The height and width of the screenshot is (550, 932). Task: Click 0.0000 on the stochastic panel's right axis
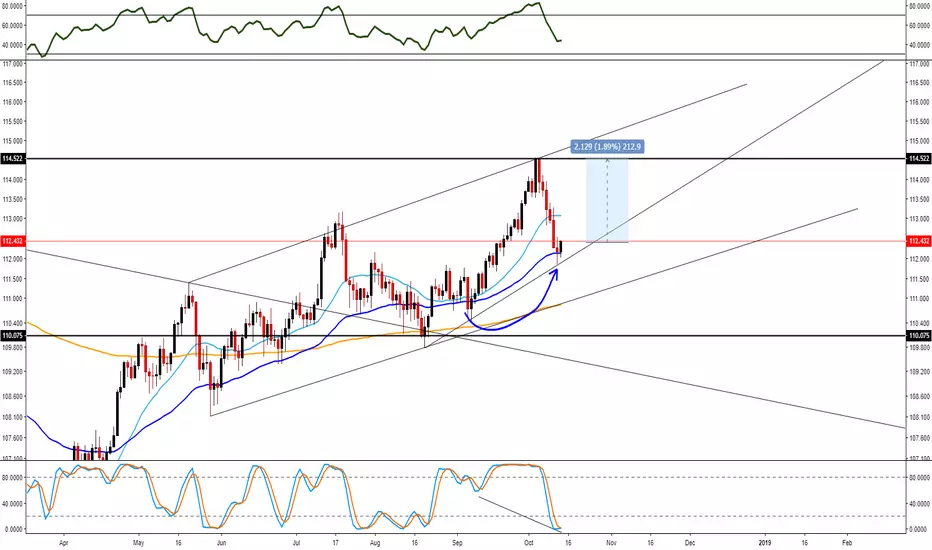[919, 529]
